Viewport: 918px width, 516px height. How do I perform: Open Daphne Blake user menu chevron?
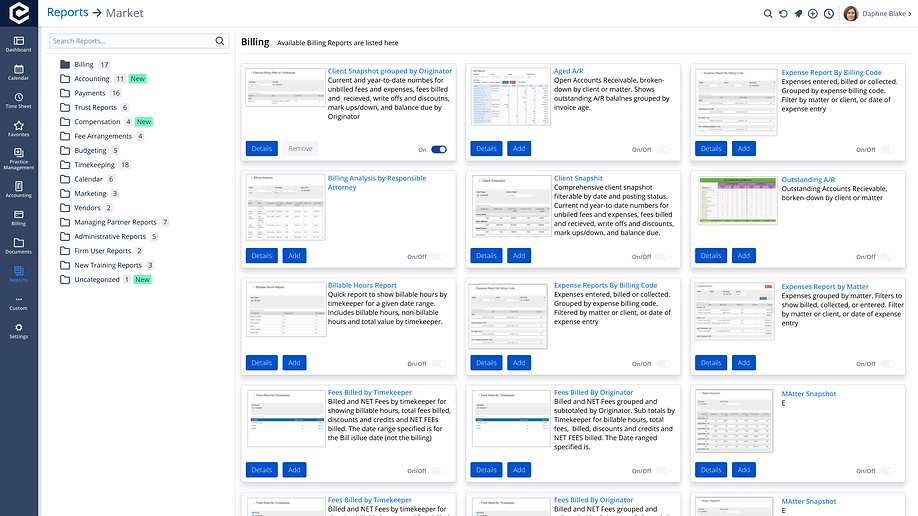[910, 13]
